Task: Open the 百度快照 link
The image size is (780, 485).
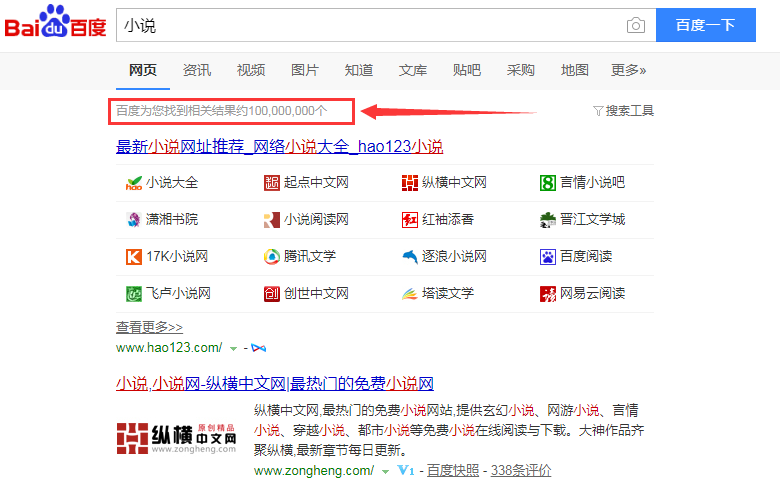Action: pyautogui.click(x=453, y=470)
